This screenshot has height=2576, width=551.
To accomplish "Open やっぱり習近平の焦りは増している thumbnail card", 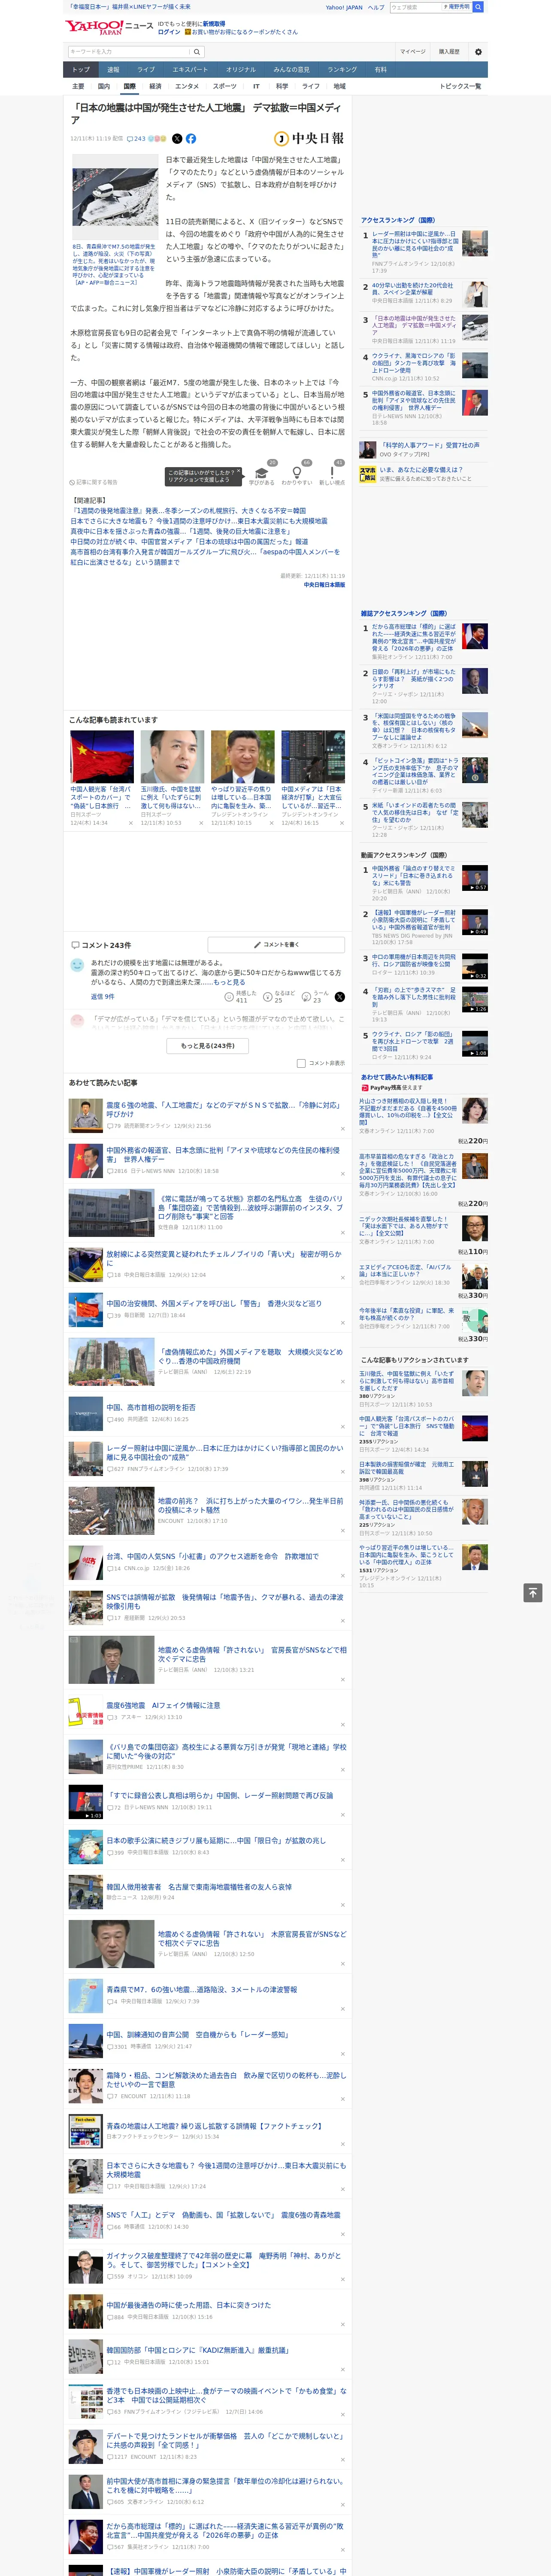I will [242, 777].
